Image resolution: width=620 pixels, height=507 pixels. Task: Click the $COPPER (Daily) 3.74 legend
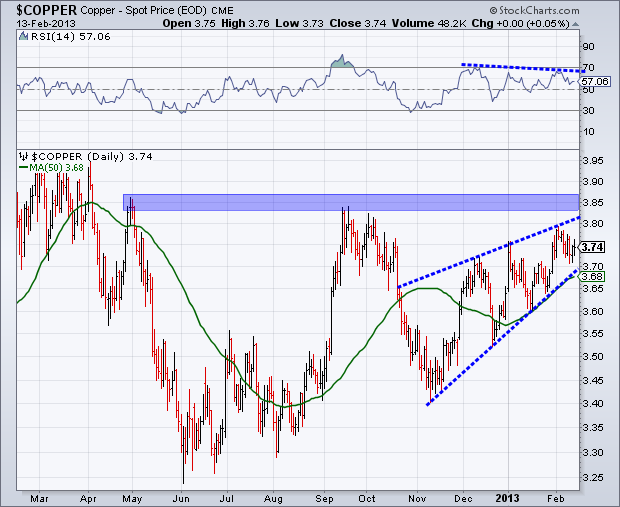pos(92,157)
